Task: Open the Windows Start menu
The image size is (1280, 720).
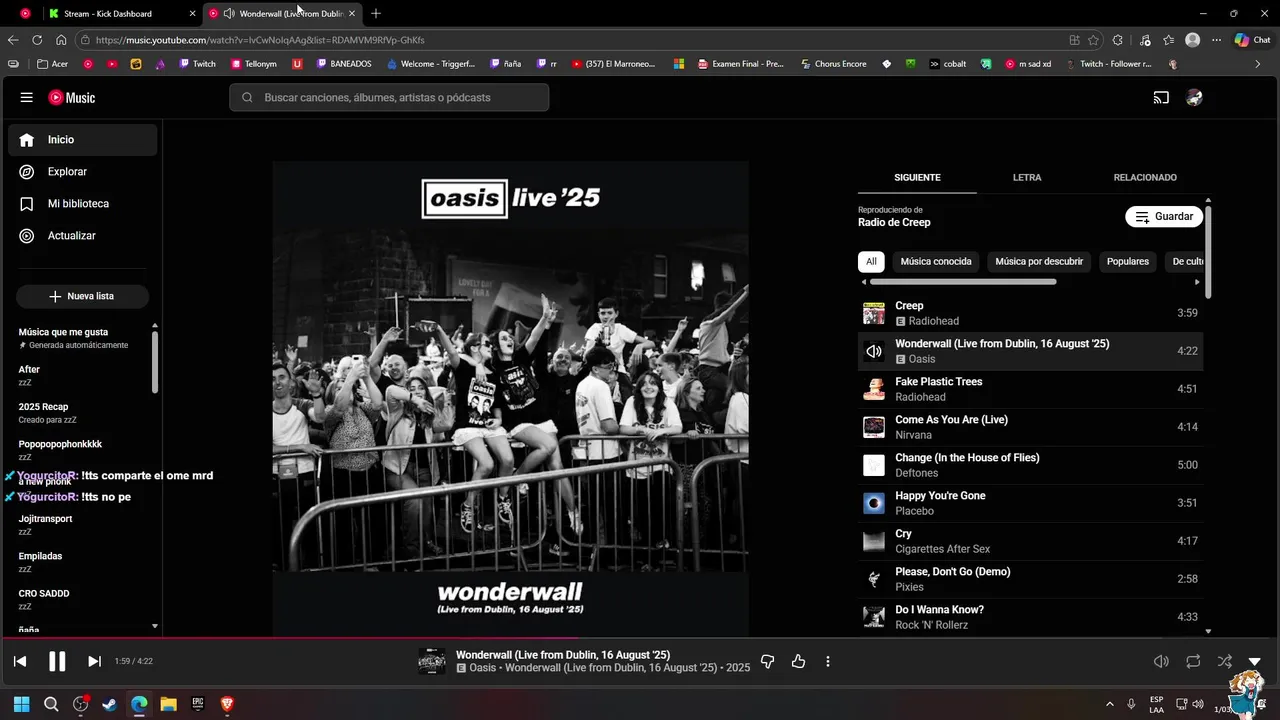Action: [x=21, y=704]
